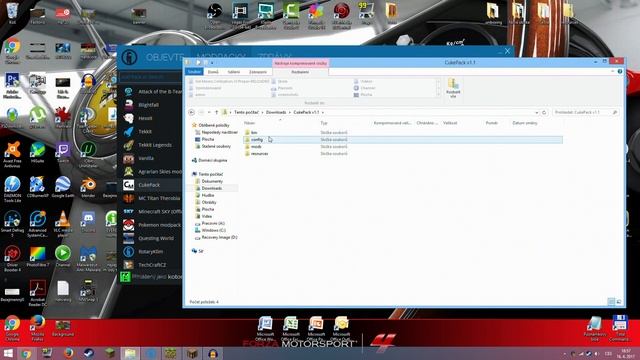Screen dimensions: 640x360
Task: Go up one folder level arrow
Action: [216, 112]
